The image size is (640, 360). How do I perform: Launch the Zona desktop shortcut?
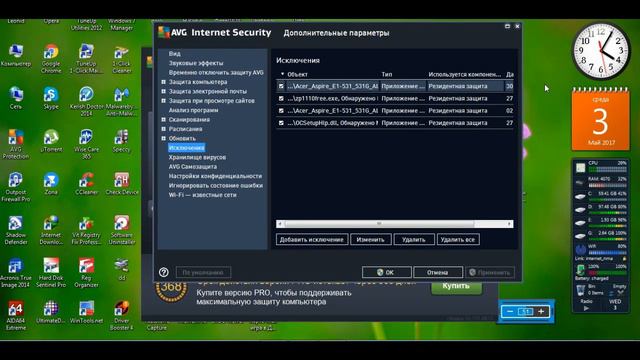click(51, 183)
